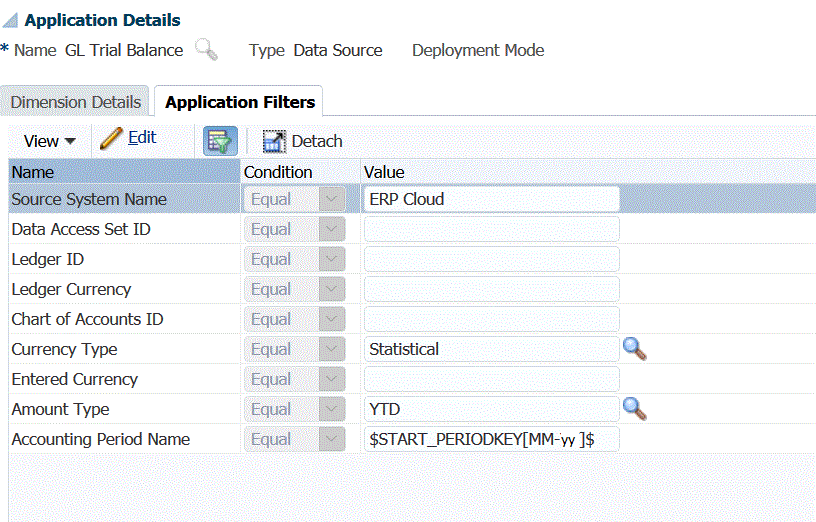Click the Edit pencil icon
Image resolution: width=816 pixels, height=522 pixels.
[x=112, y=138]
